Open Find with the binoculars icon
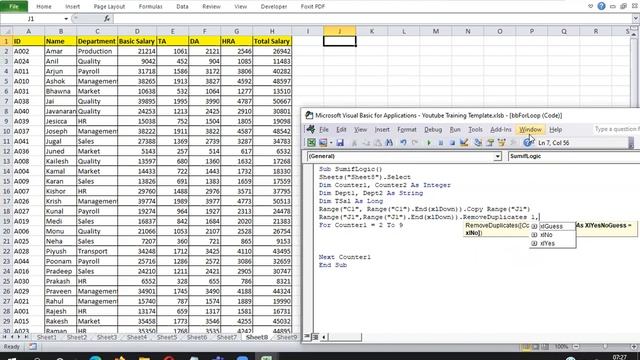The image size is (640, 360). click(389, 142)
